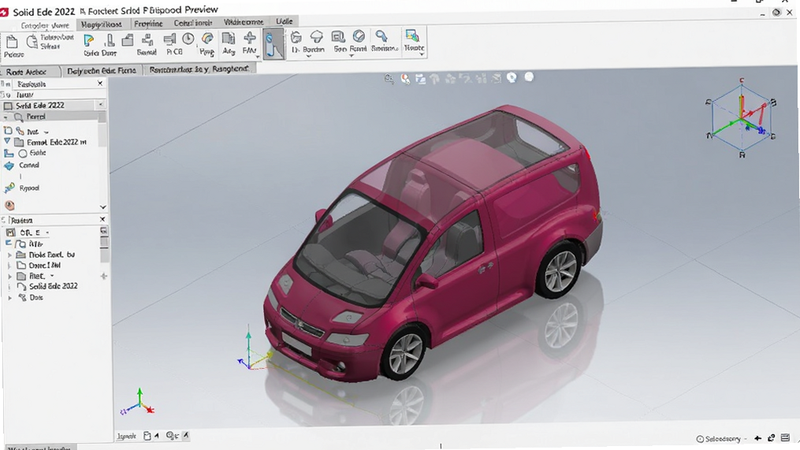Viewport: 800px width, 450px height.
Task: Click the orange round icon under 'Rypod'
Action: (9, 205)
